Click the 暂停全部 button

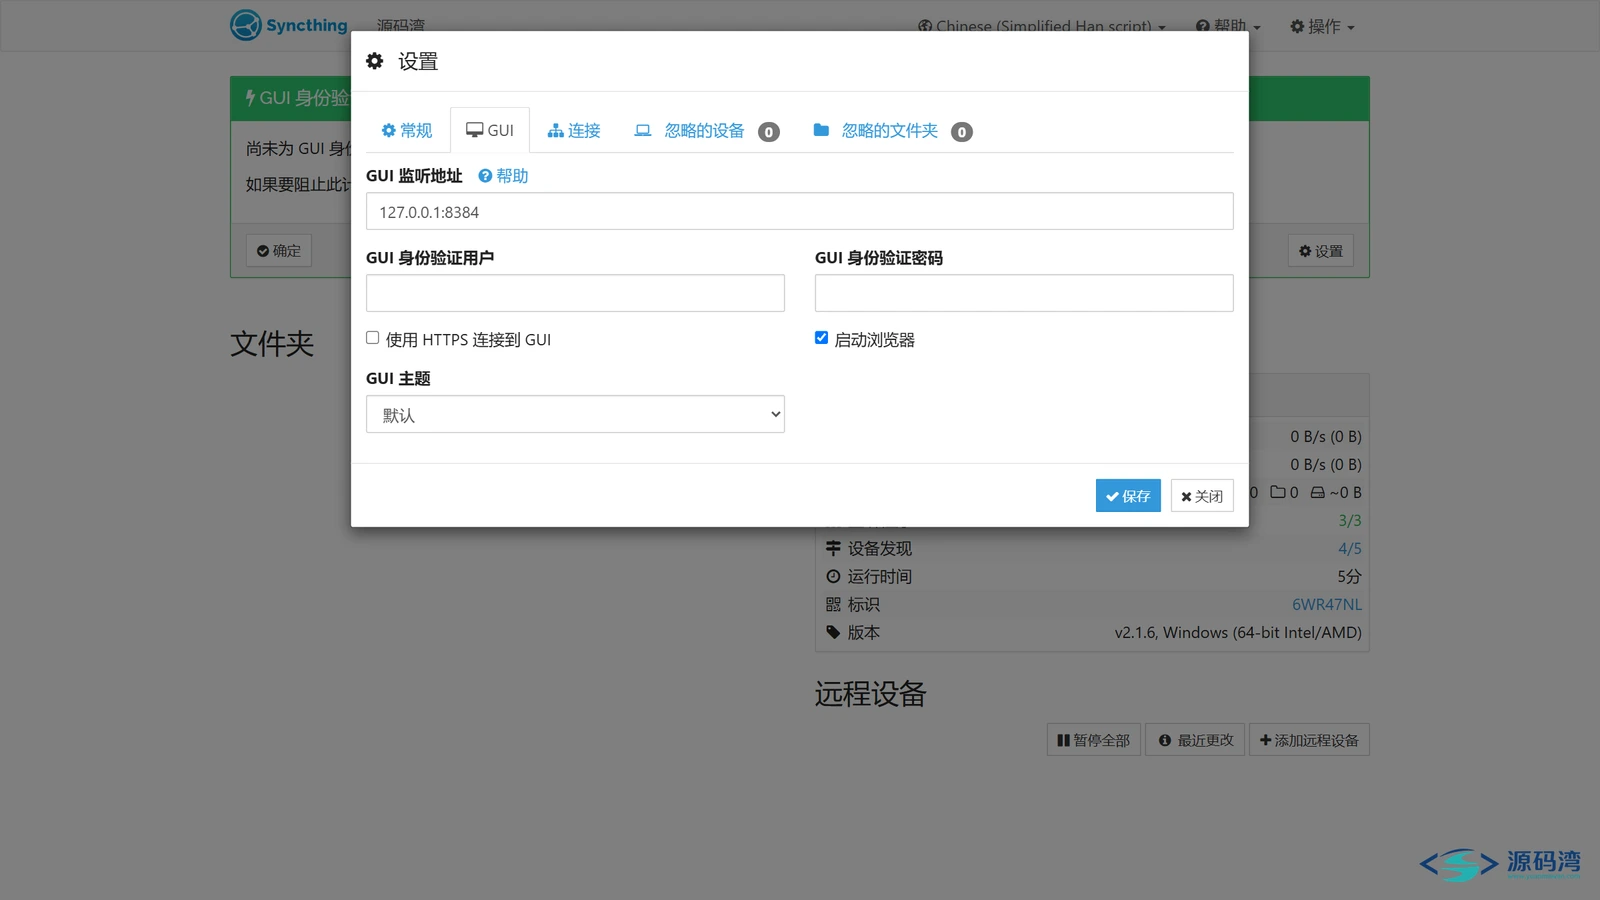pyautogui.click(x=1093, y=740)
